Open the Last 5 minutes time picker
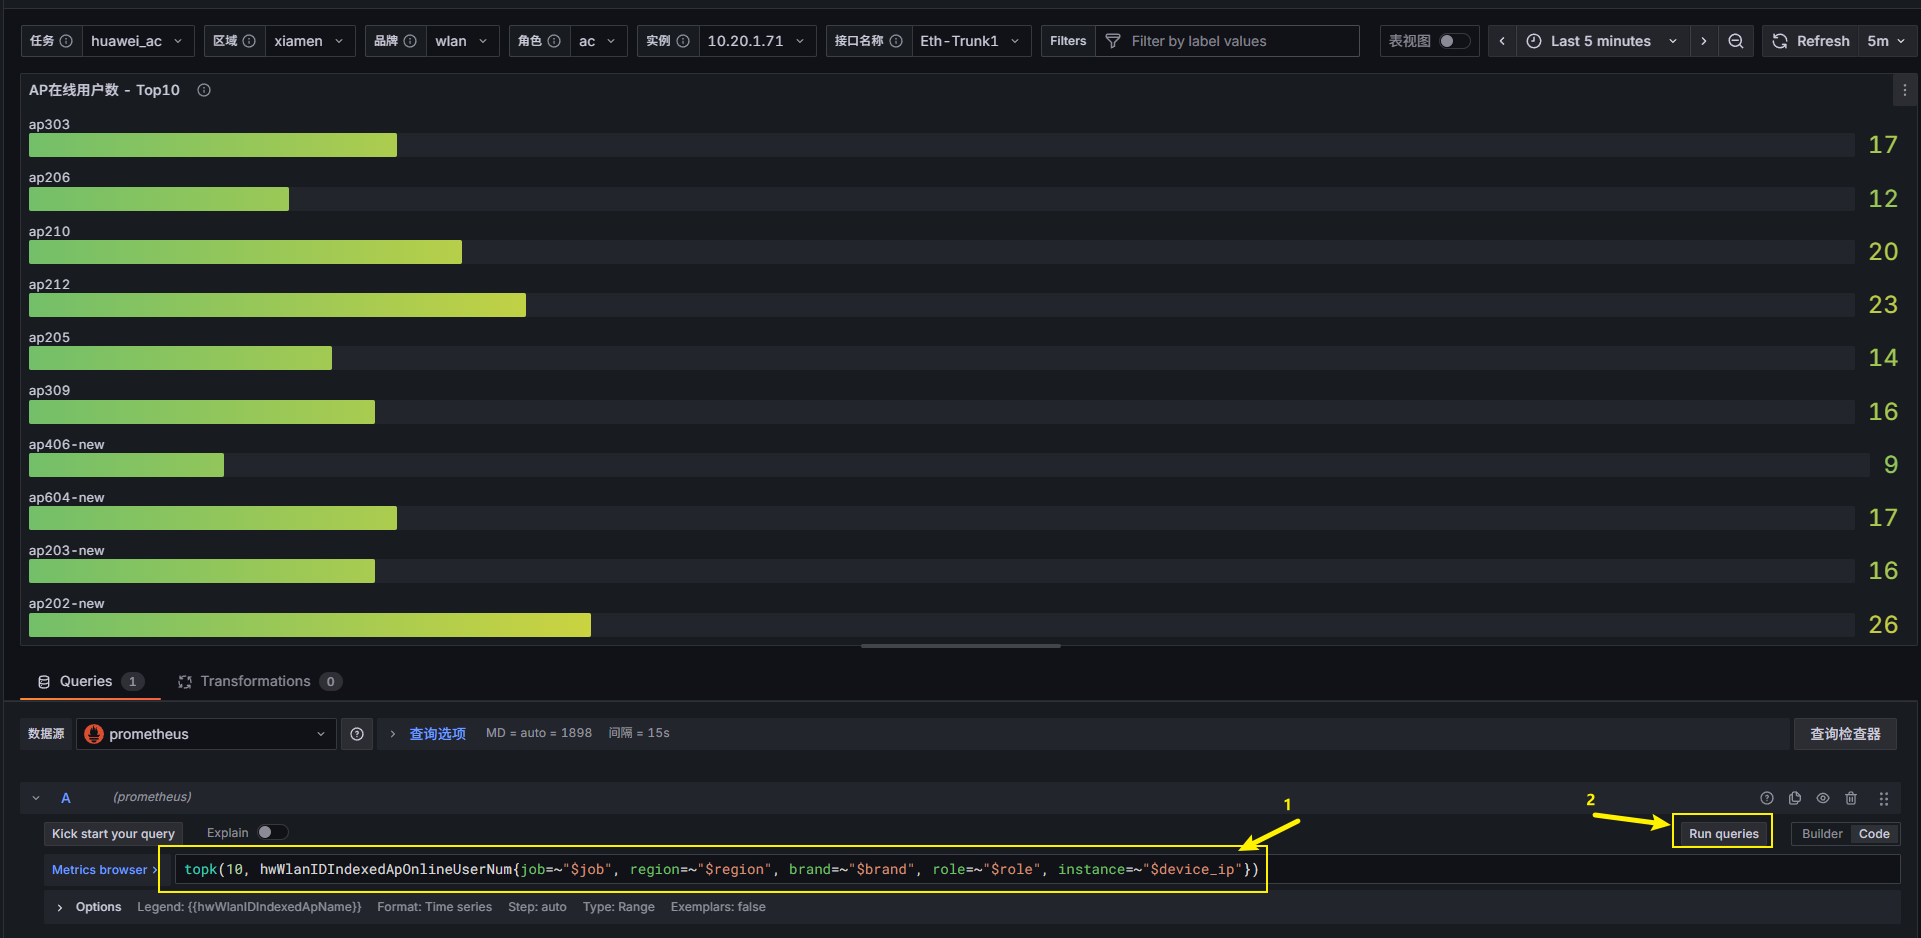The width and height of the screenshot is (1921, 938). (1601, 41)
